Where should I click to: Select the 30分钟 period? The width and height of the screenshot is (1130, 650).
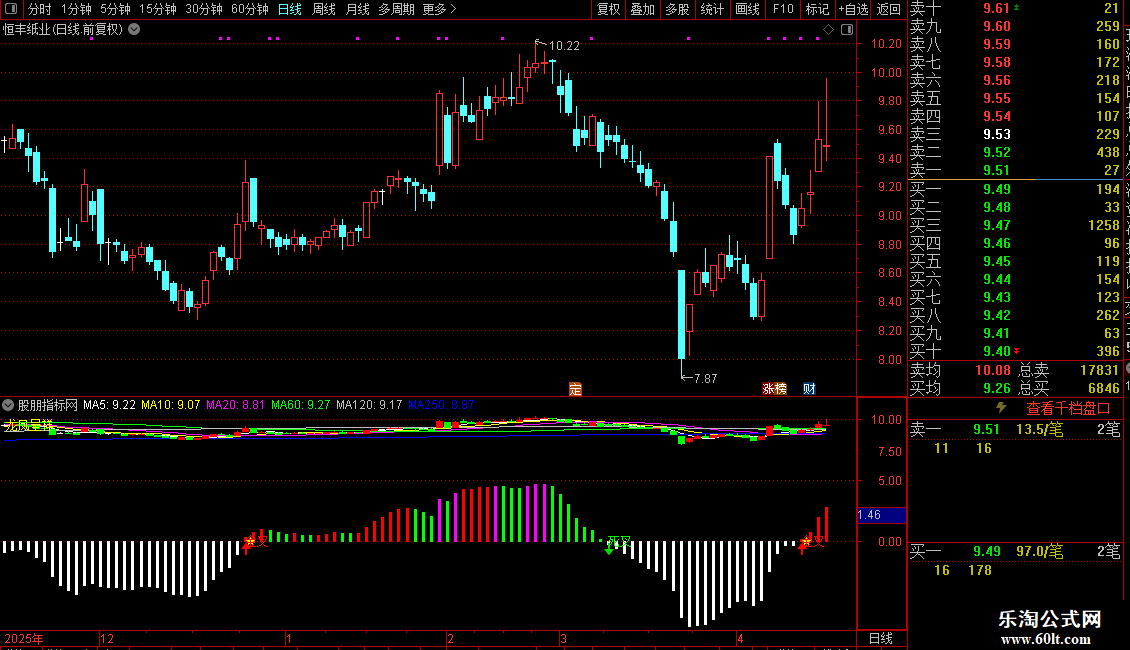tap(203, 9)
